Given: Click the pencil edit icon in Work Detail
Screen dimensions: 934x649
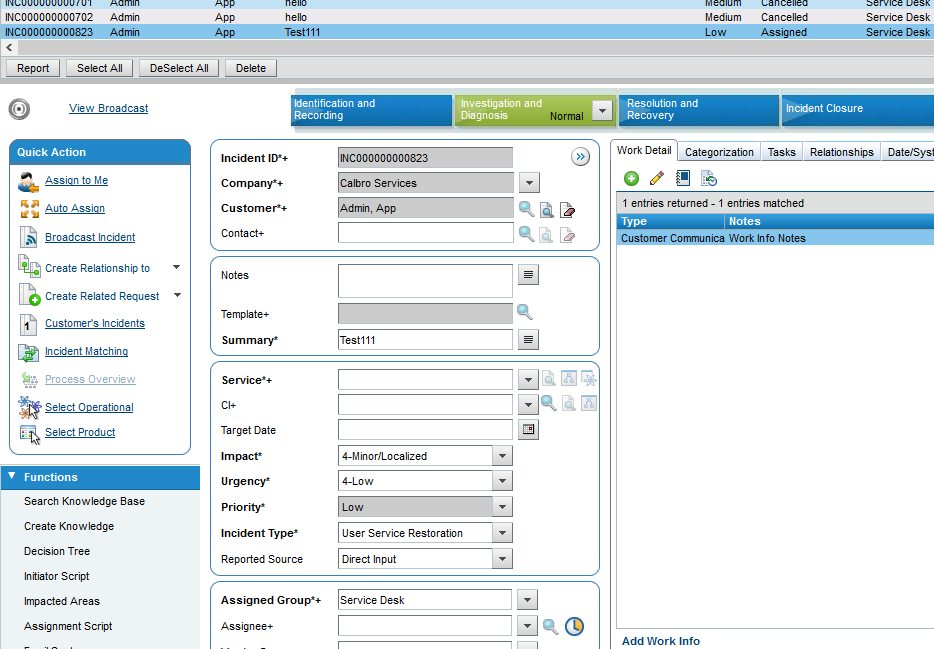Looking at the screenshot, I should 657,178.
